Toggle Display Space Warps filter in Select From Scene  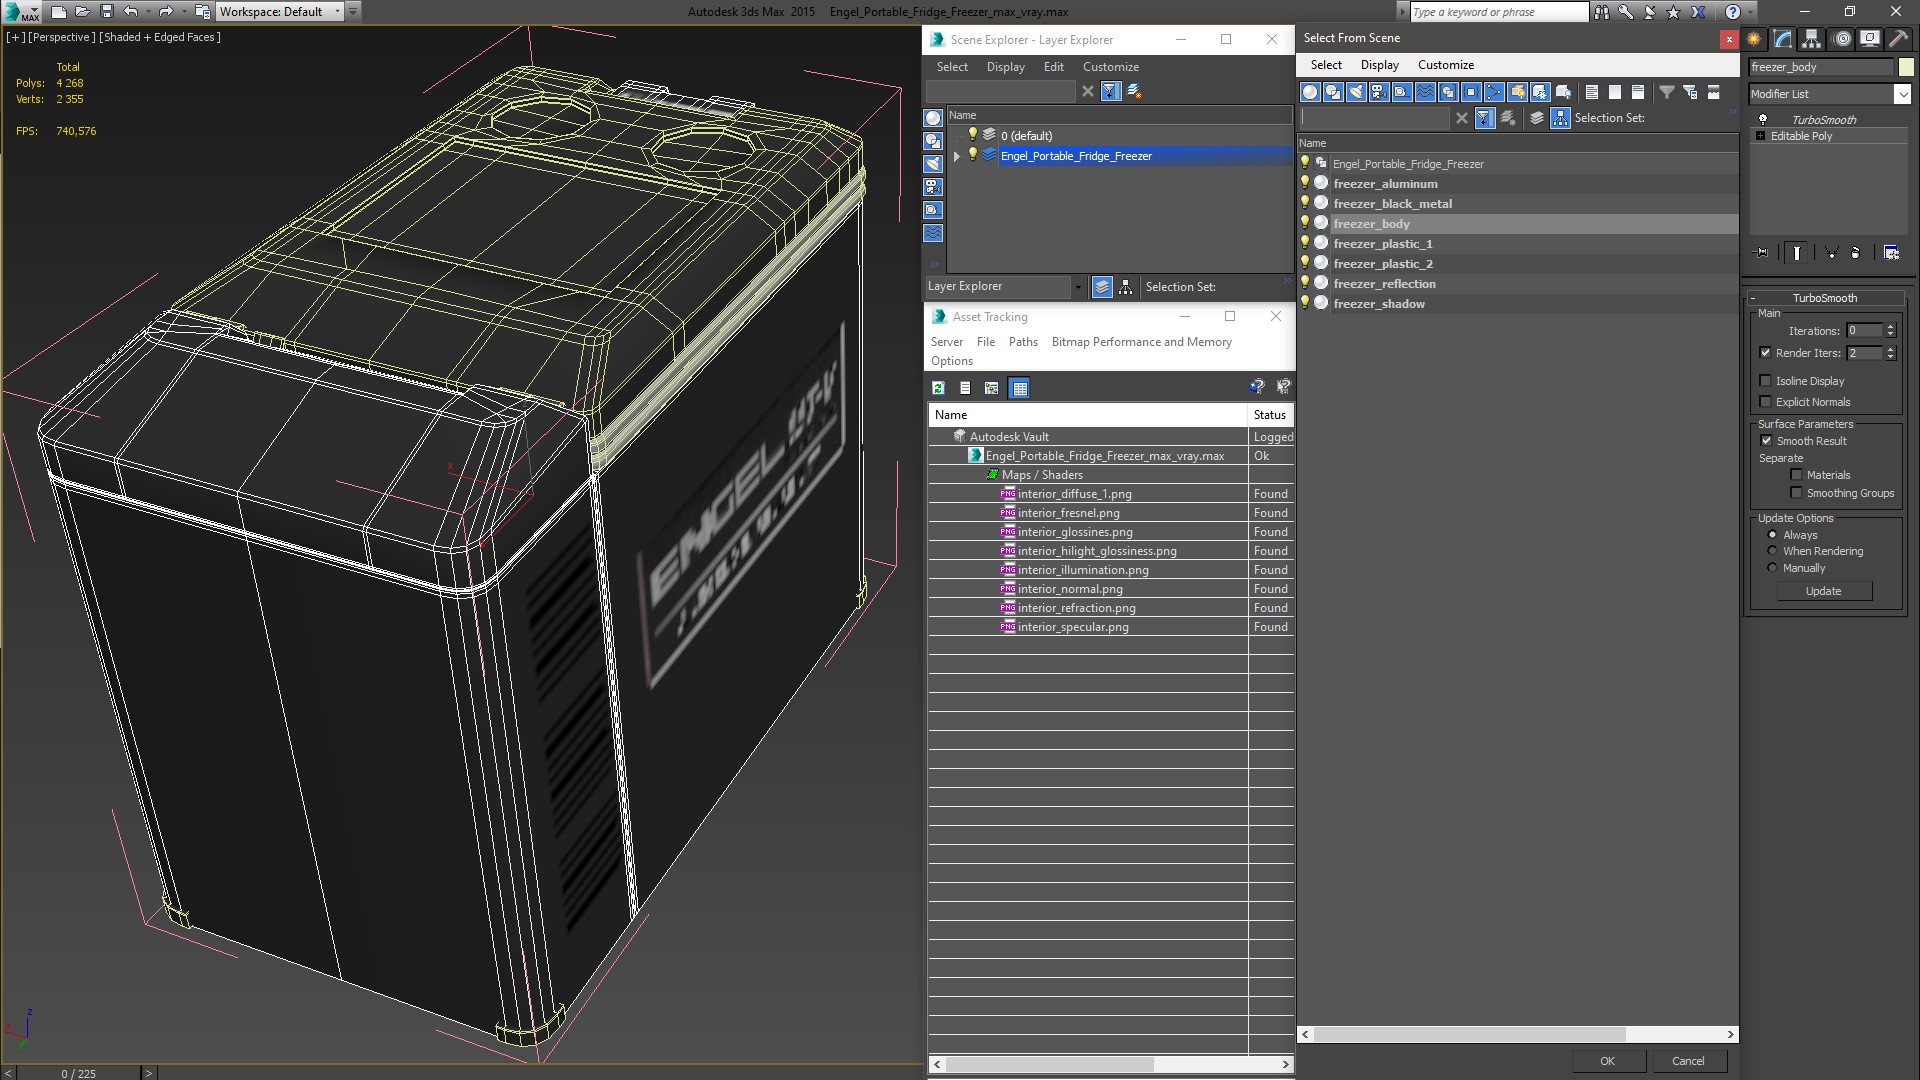pos(1425,92)
